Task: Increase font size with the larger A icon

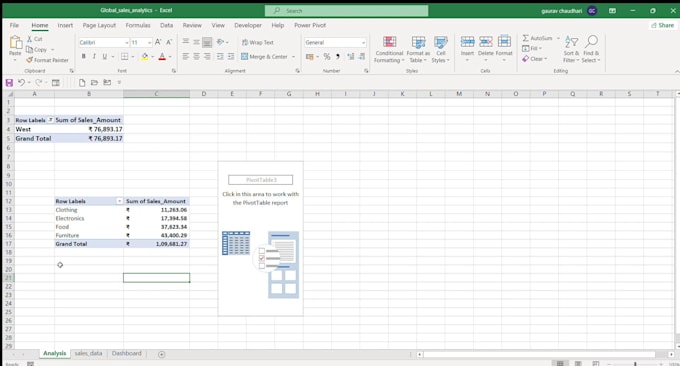Action: [x=158, y=42]
